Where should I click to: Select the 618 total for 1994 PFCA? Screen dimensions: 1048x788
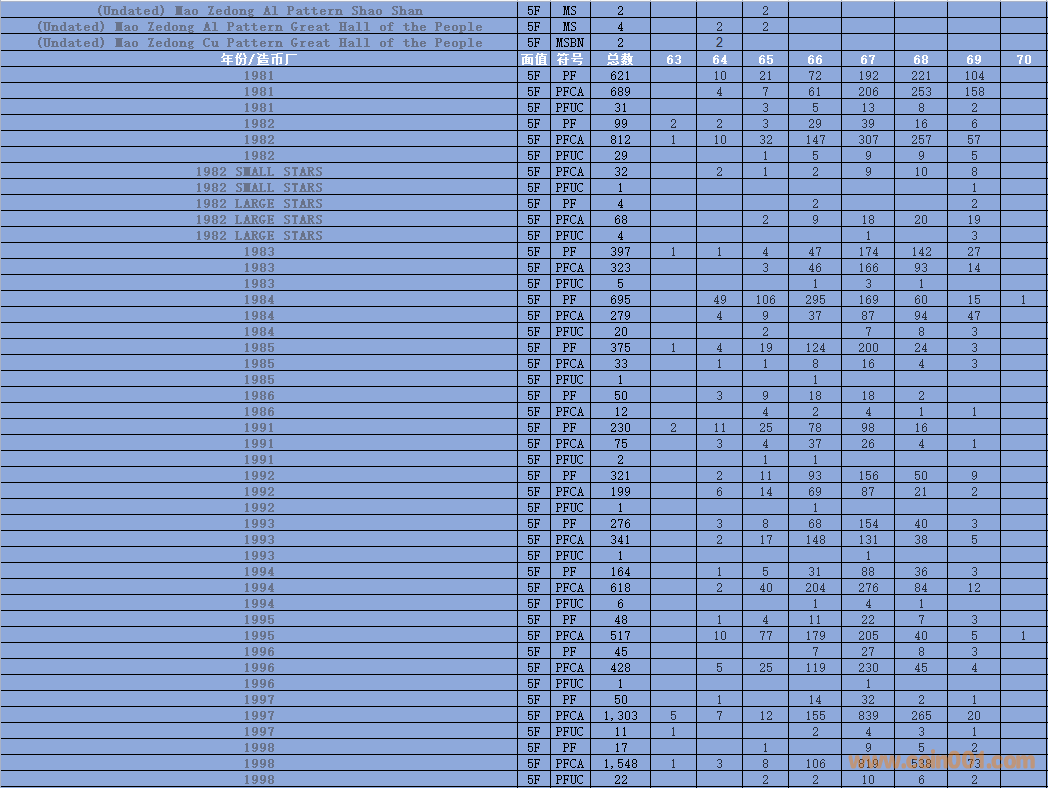coord(620,587)
